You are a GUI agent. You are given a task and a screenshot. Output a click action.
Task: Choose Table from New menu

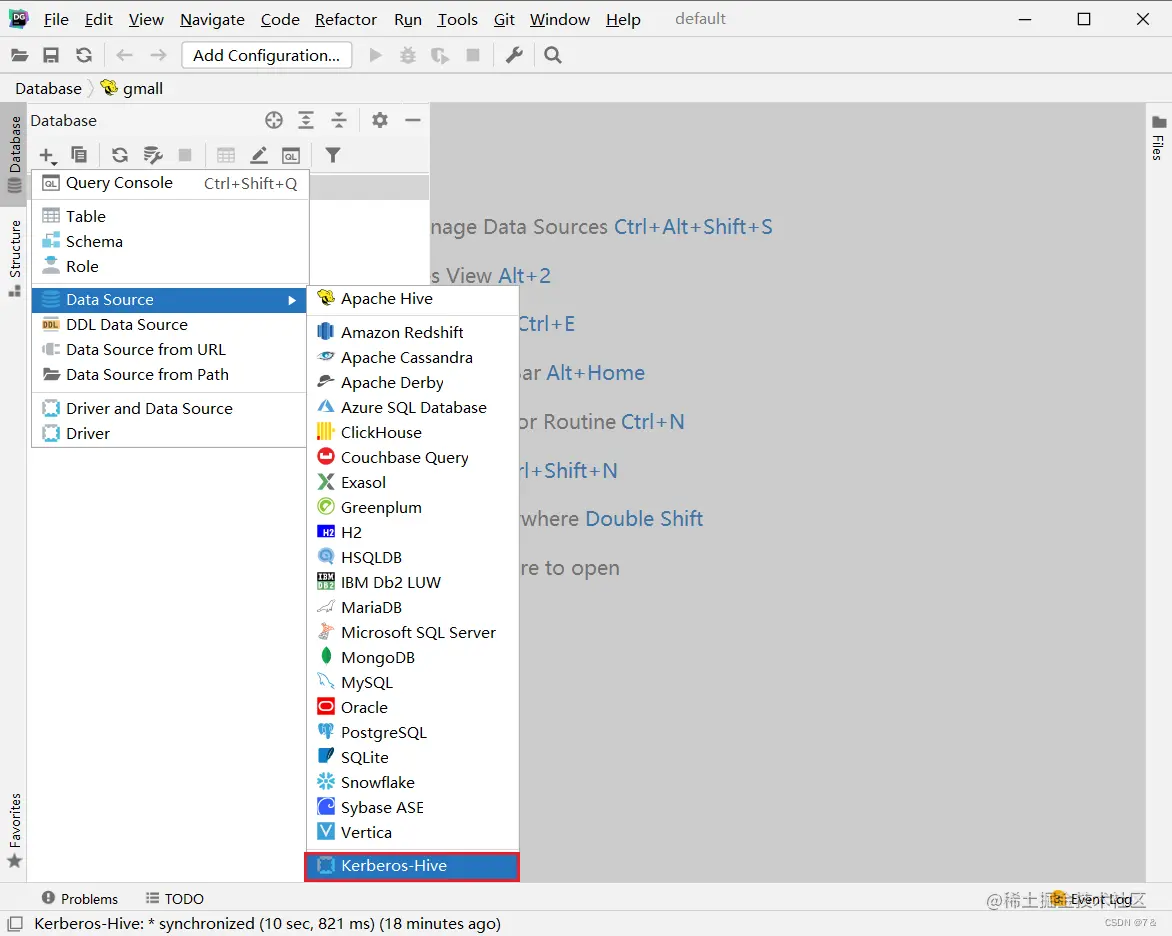pyautogui.click(x=170, y=216)
